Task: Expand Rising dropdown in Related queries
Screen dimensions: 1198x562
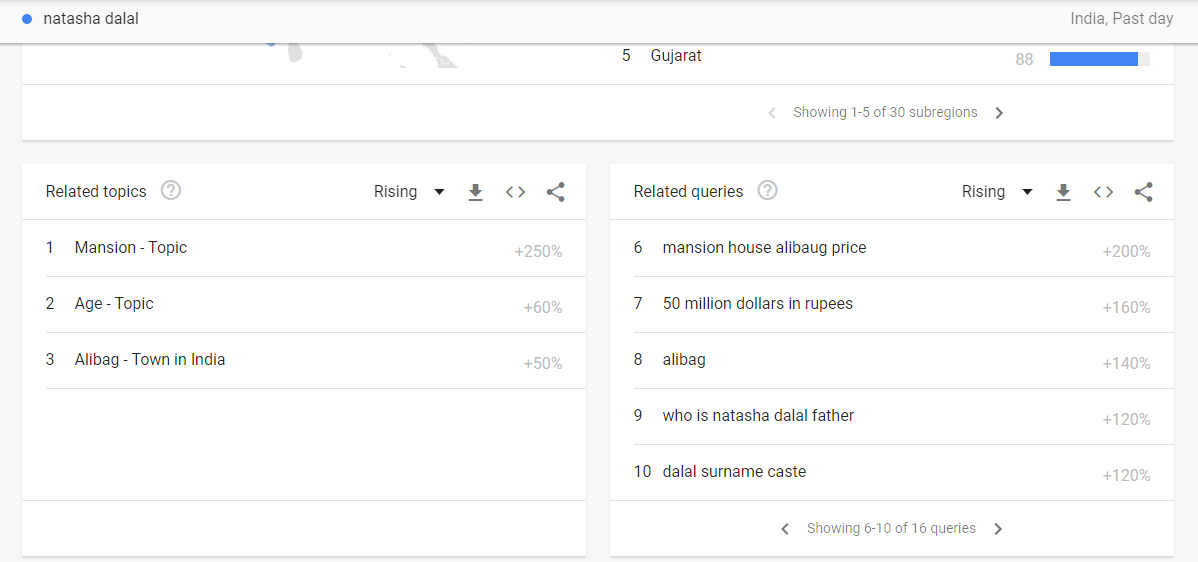Action: point(997,192)
